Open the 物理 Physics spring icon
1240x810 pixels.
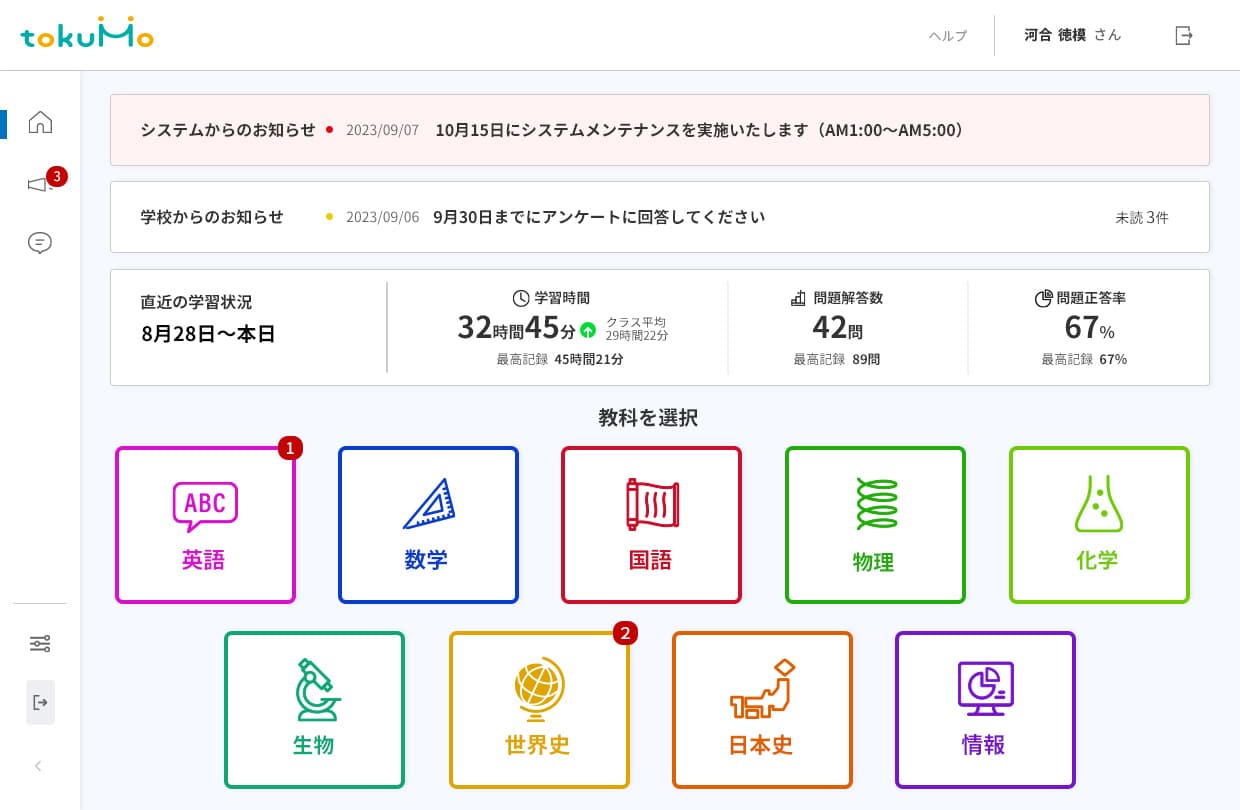[x=875, y=505]
